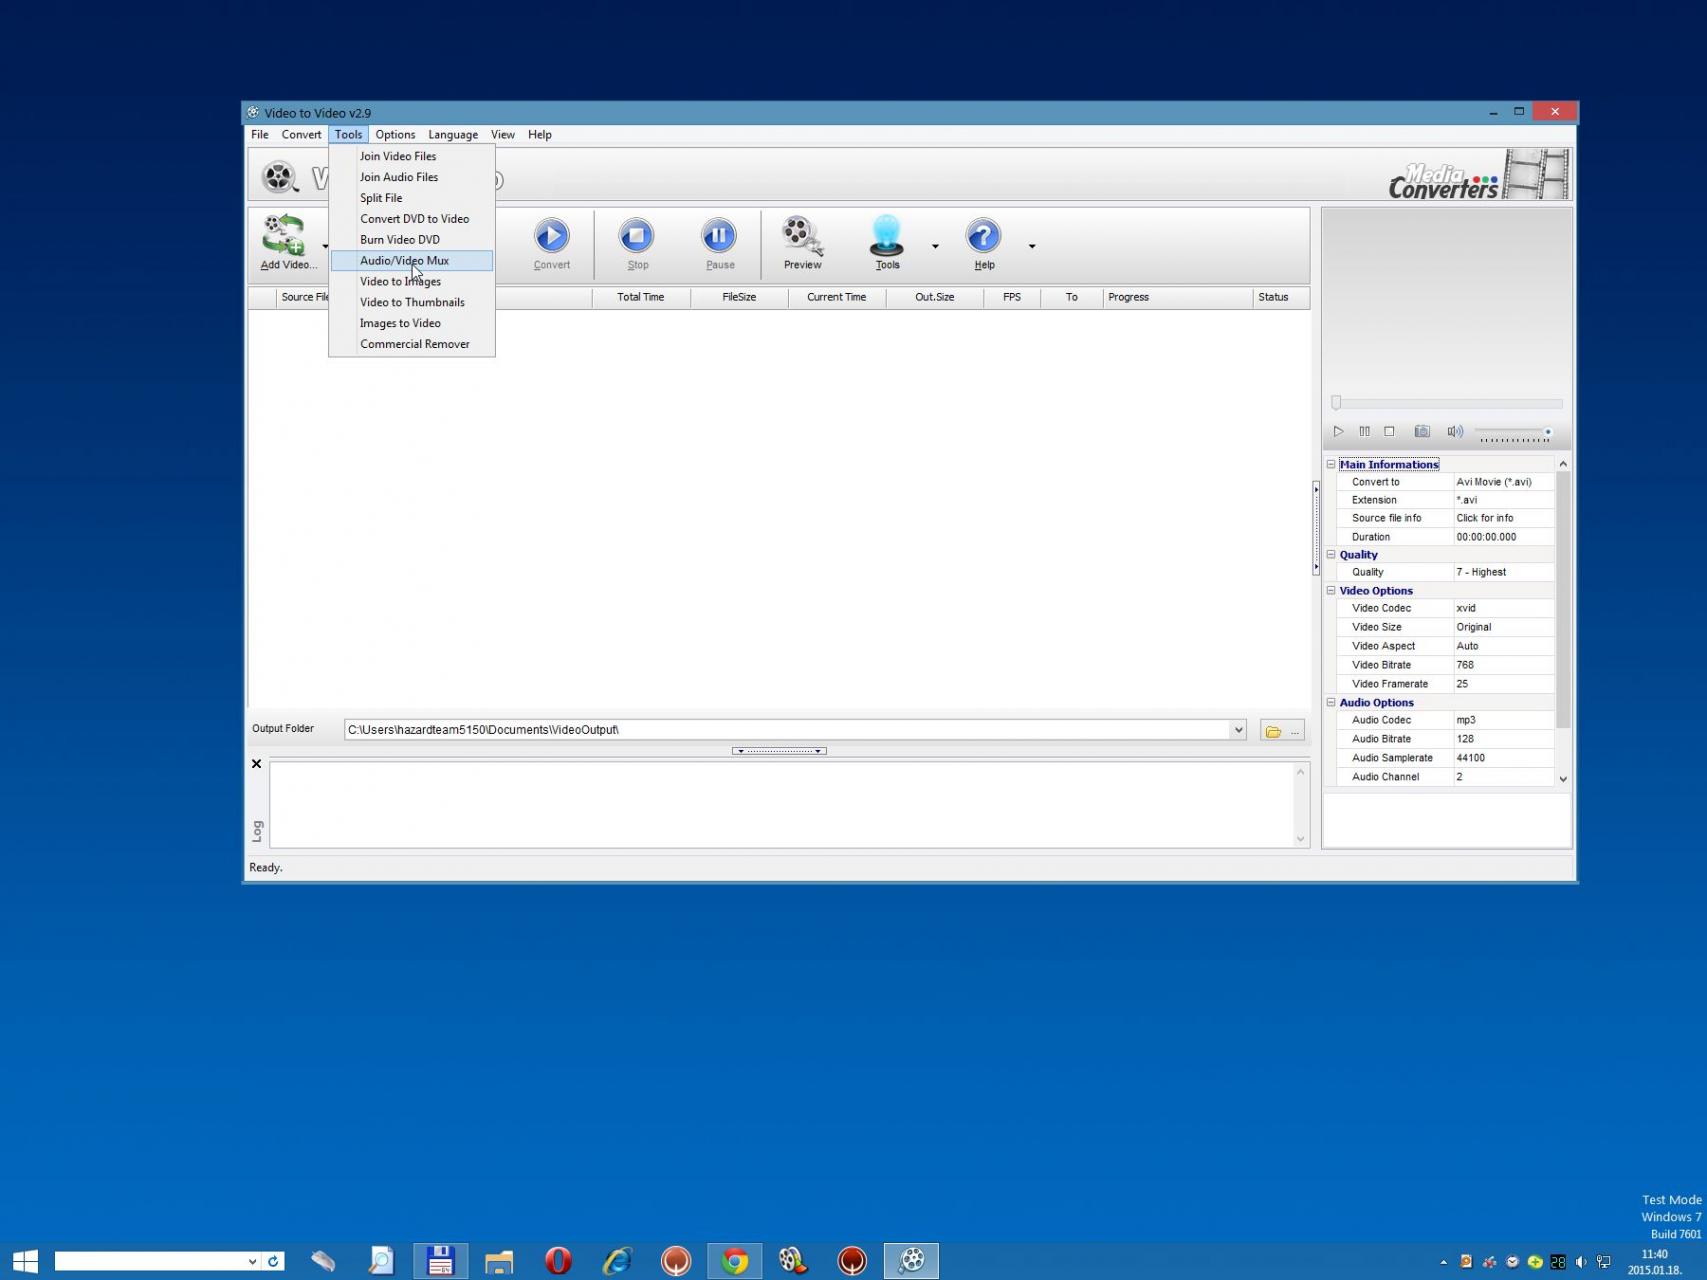1707x1280 pixels.
Task: Click the Add Video toolbar icon
Action: tap(284, 237)
